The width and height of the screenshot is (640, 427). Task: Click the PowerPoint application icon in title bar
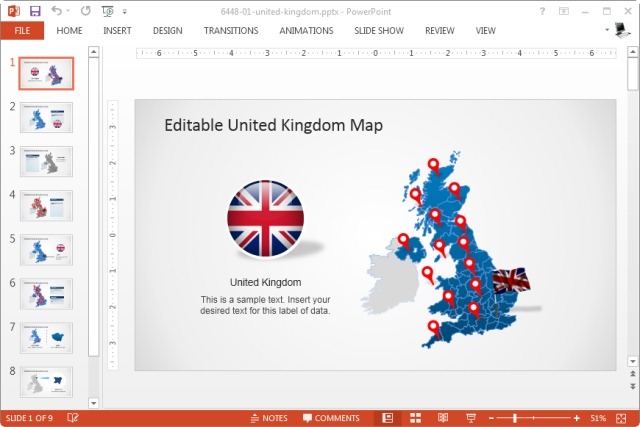coord(13,11)
